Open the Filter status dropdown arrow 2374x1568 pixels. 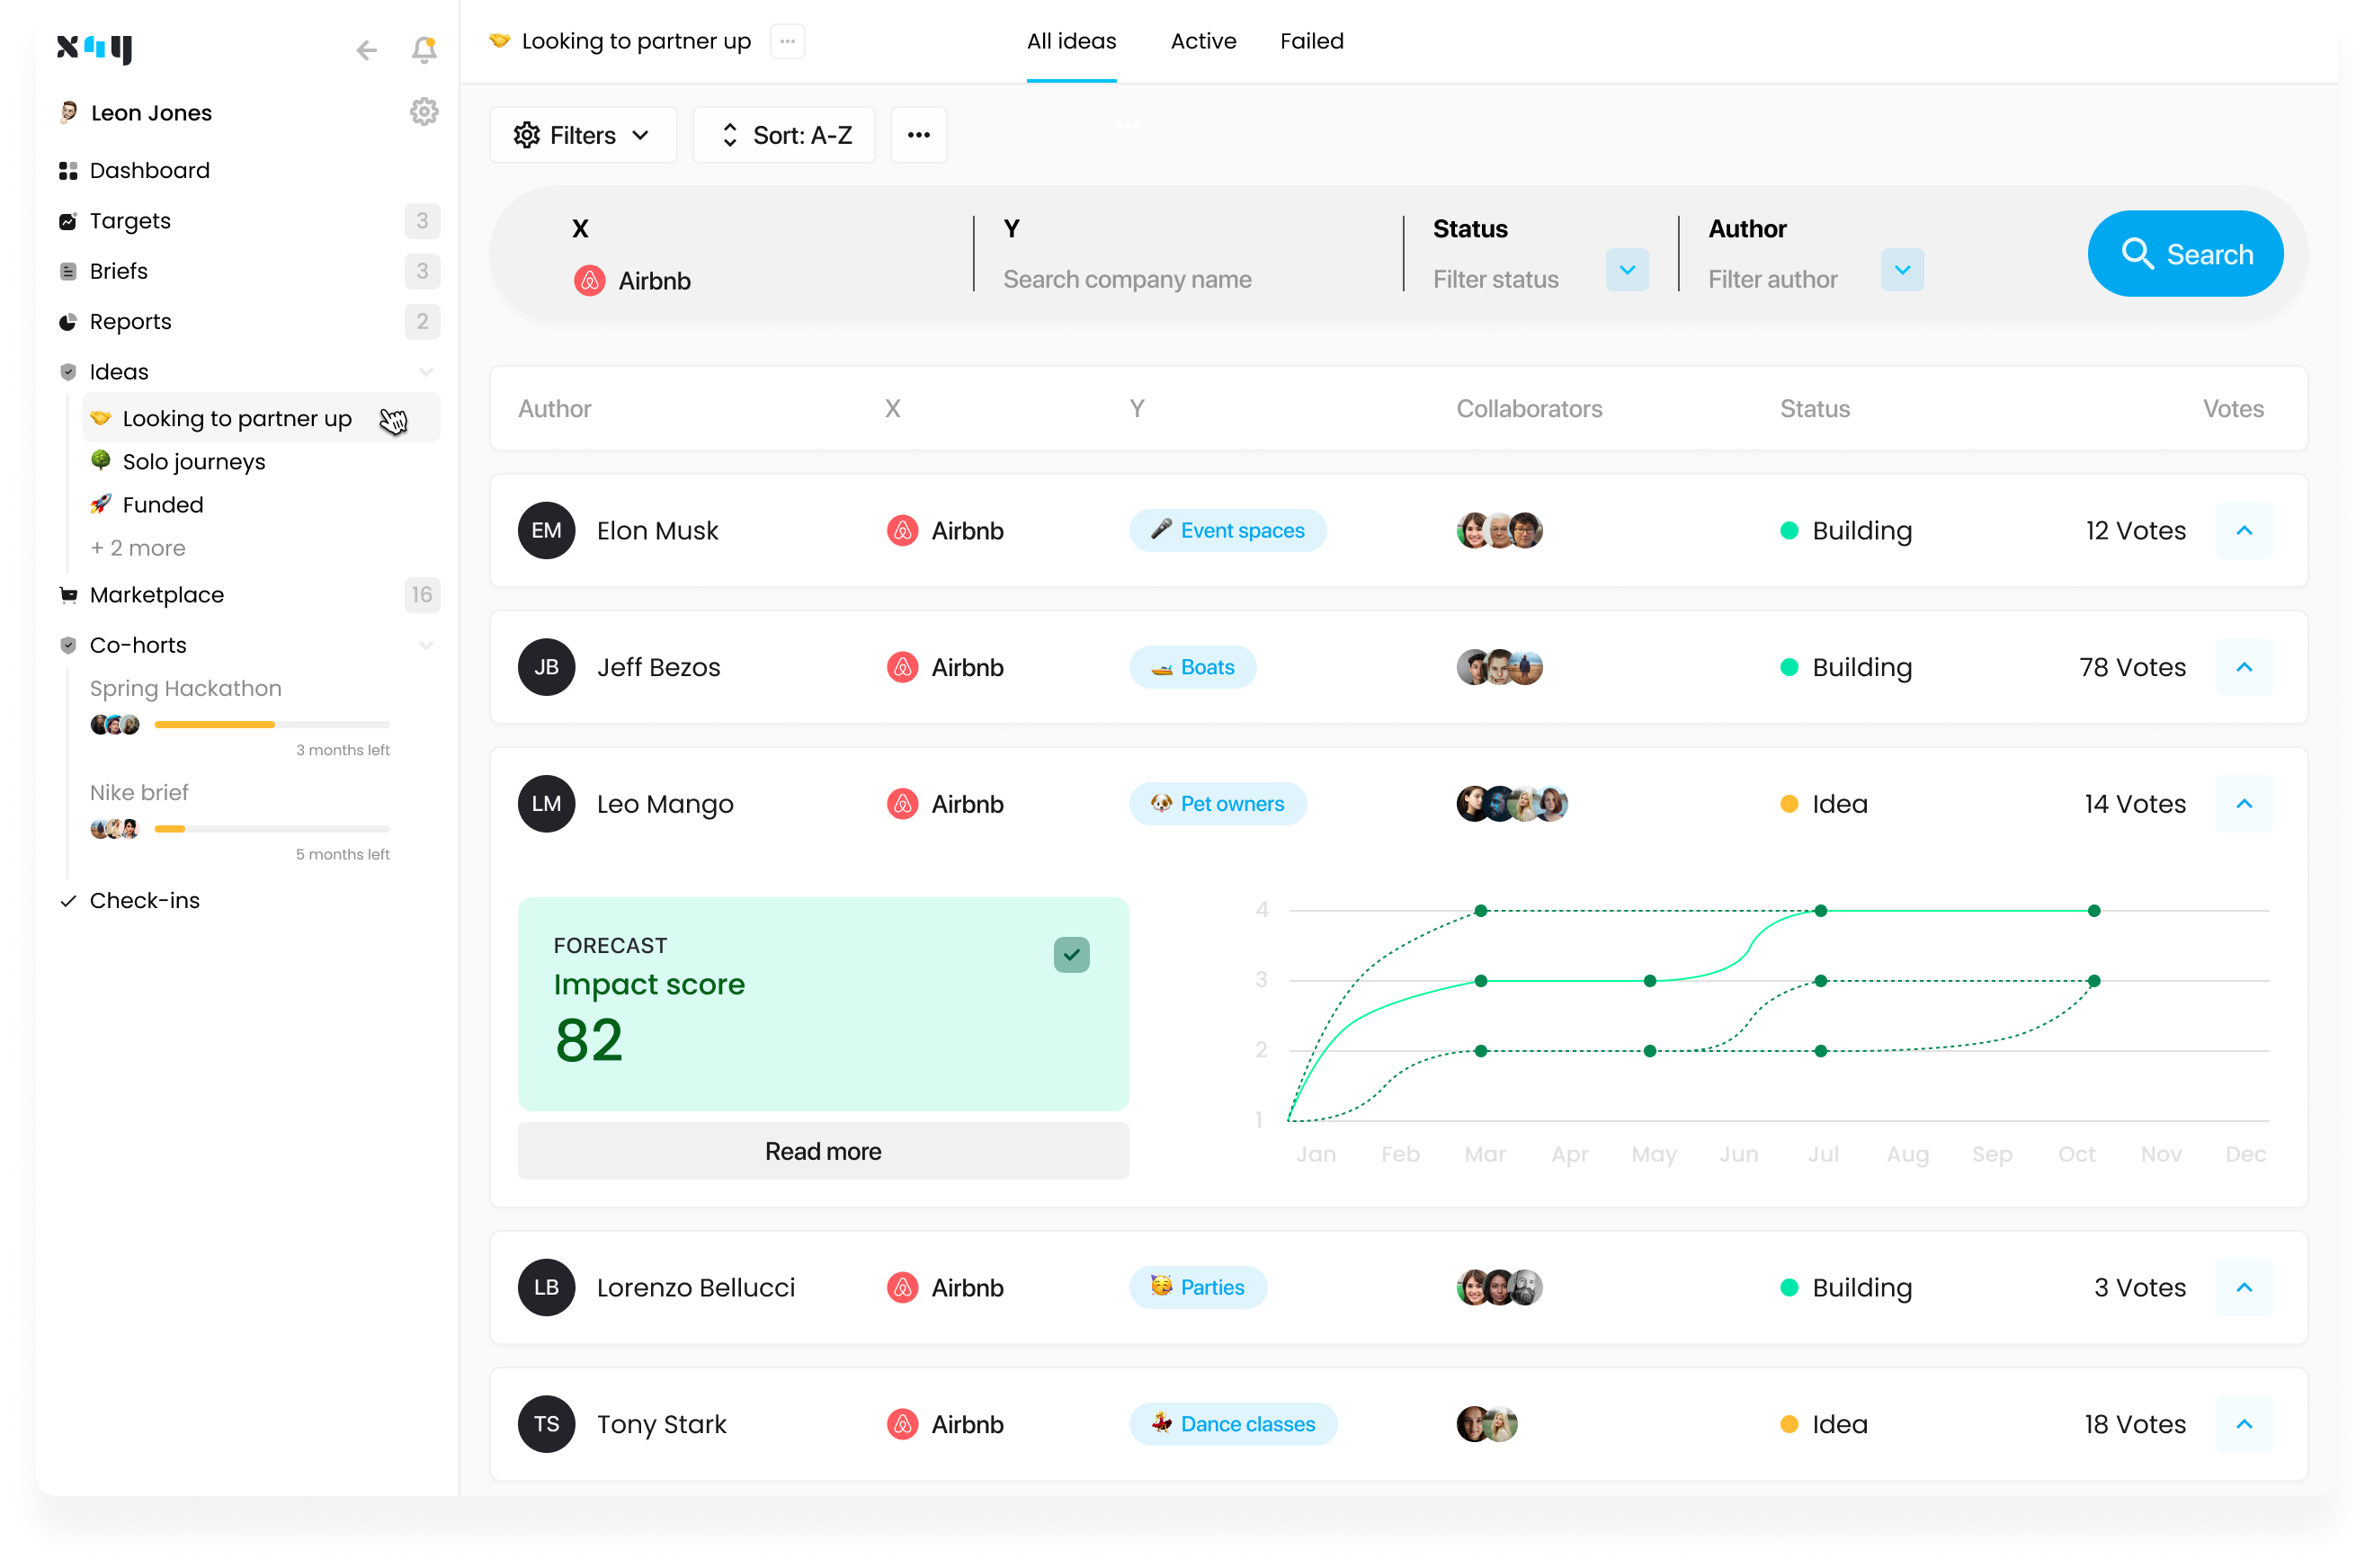(1627, 270)
